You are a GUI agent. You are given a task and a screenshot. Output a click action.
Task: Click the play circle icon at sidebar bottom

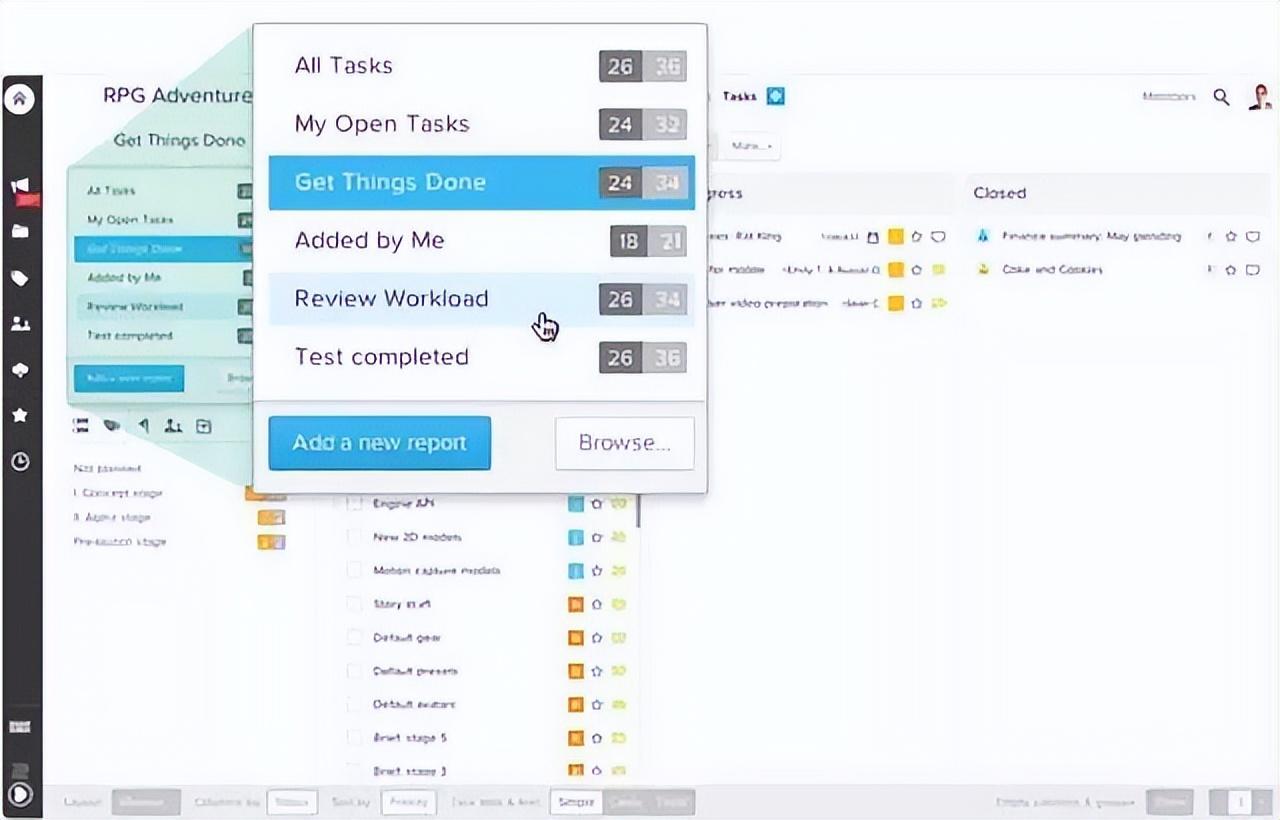tap(20, 794)
